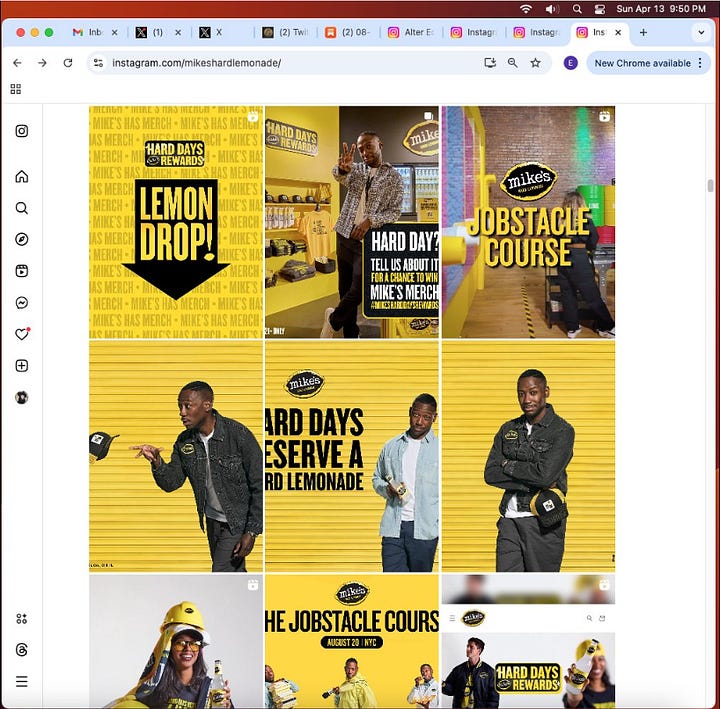Close the active Instagram tab
Image resolution: width=720 pixels, height=709 pixels.
tap(618, 33)
